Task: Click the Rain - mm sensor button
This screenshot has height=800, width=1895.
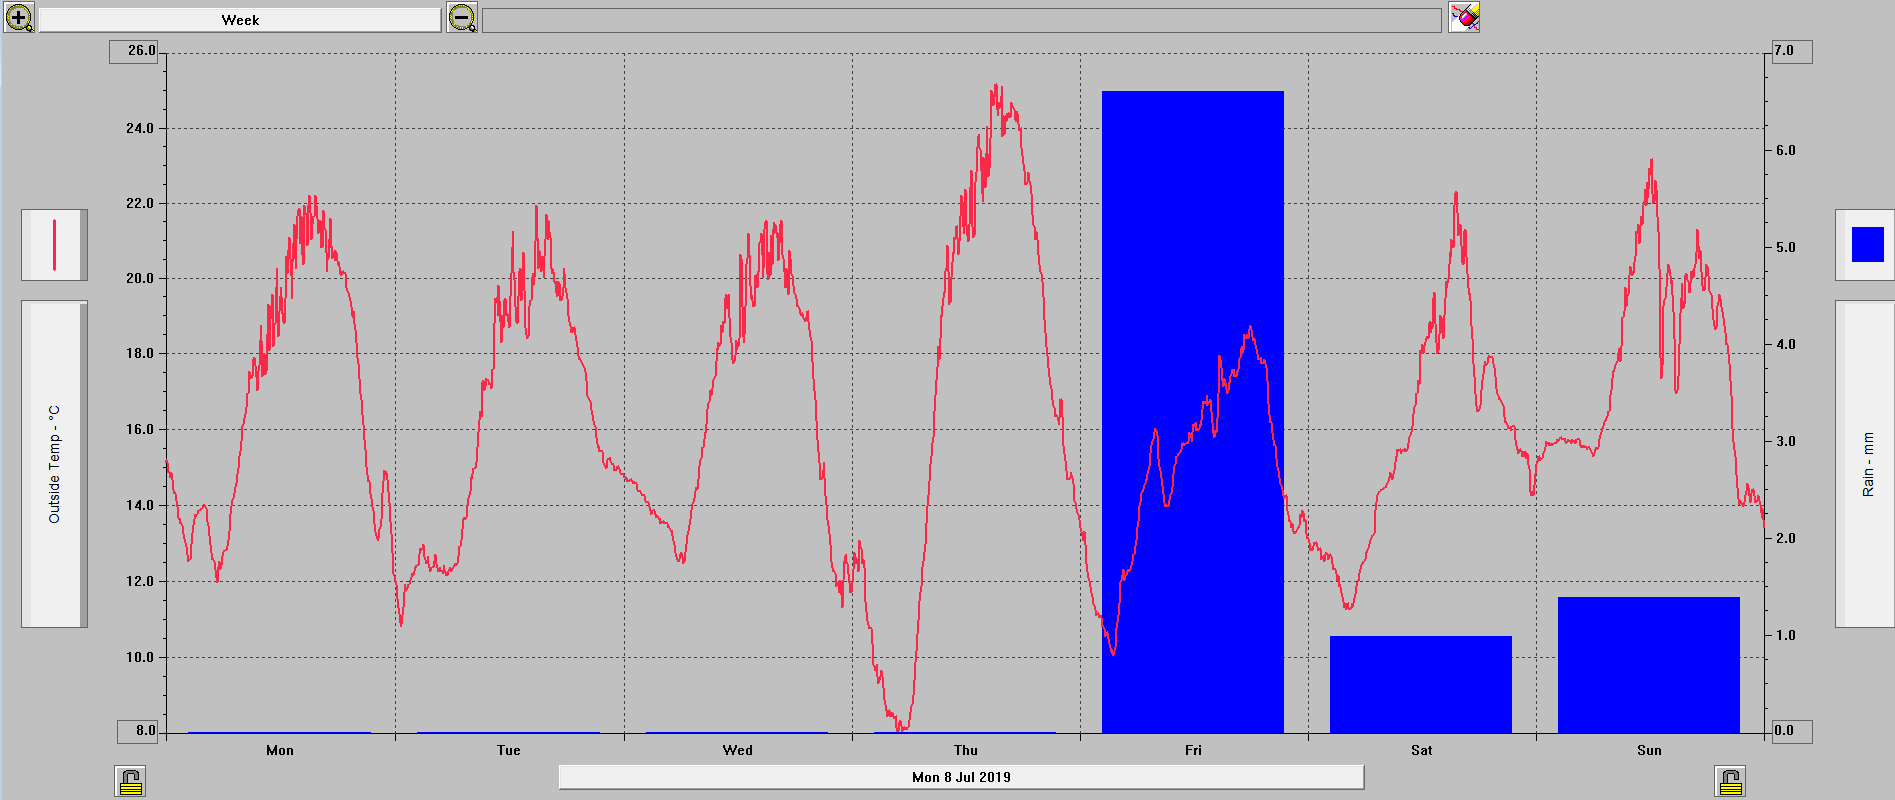Action: point(1866,464)
